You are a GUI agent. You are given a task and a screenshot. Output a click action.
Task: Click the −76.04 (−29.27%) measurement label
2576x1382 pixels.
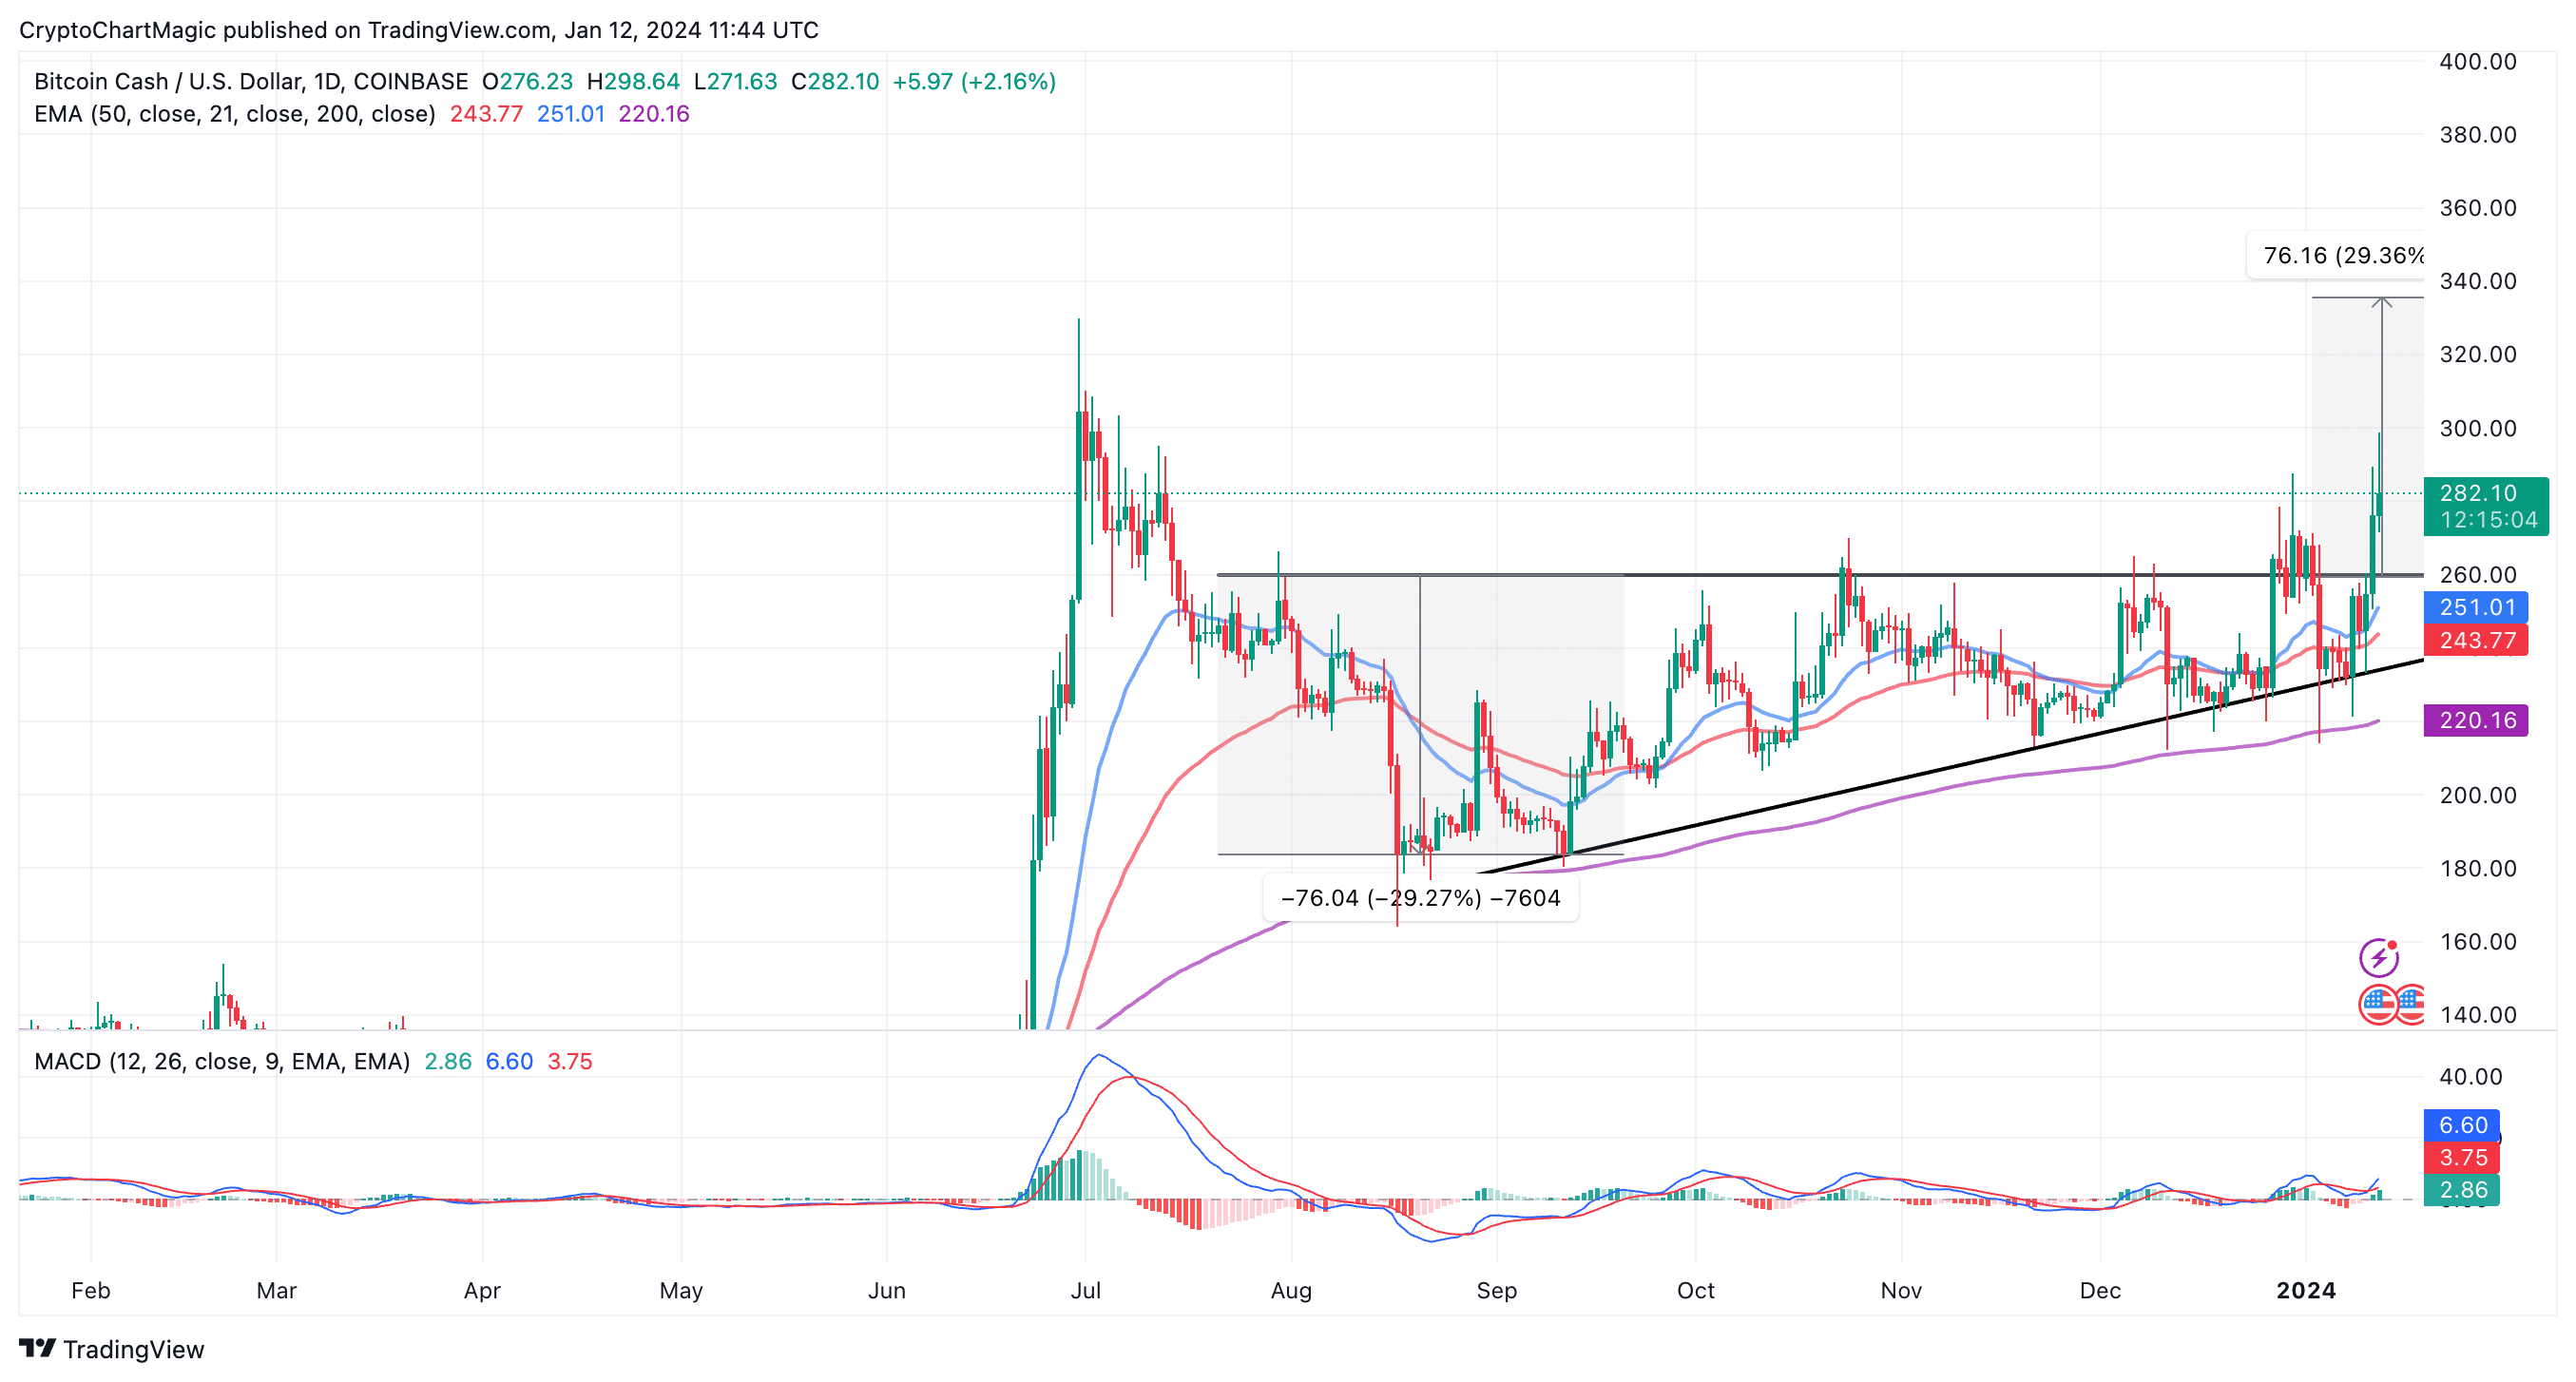point(1420,898)
